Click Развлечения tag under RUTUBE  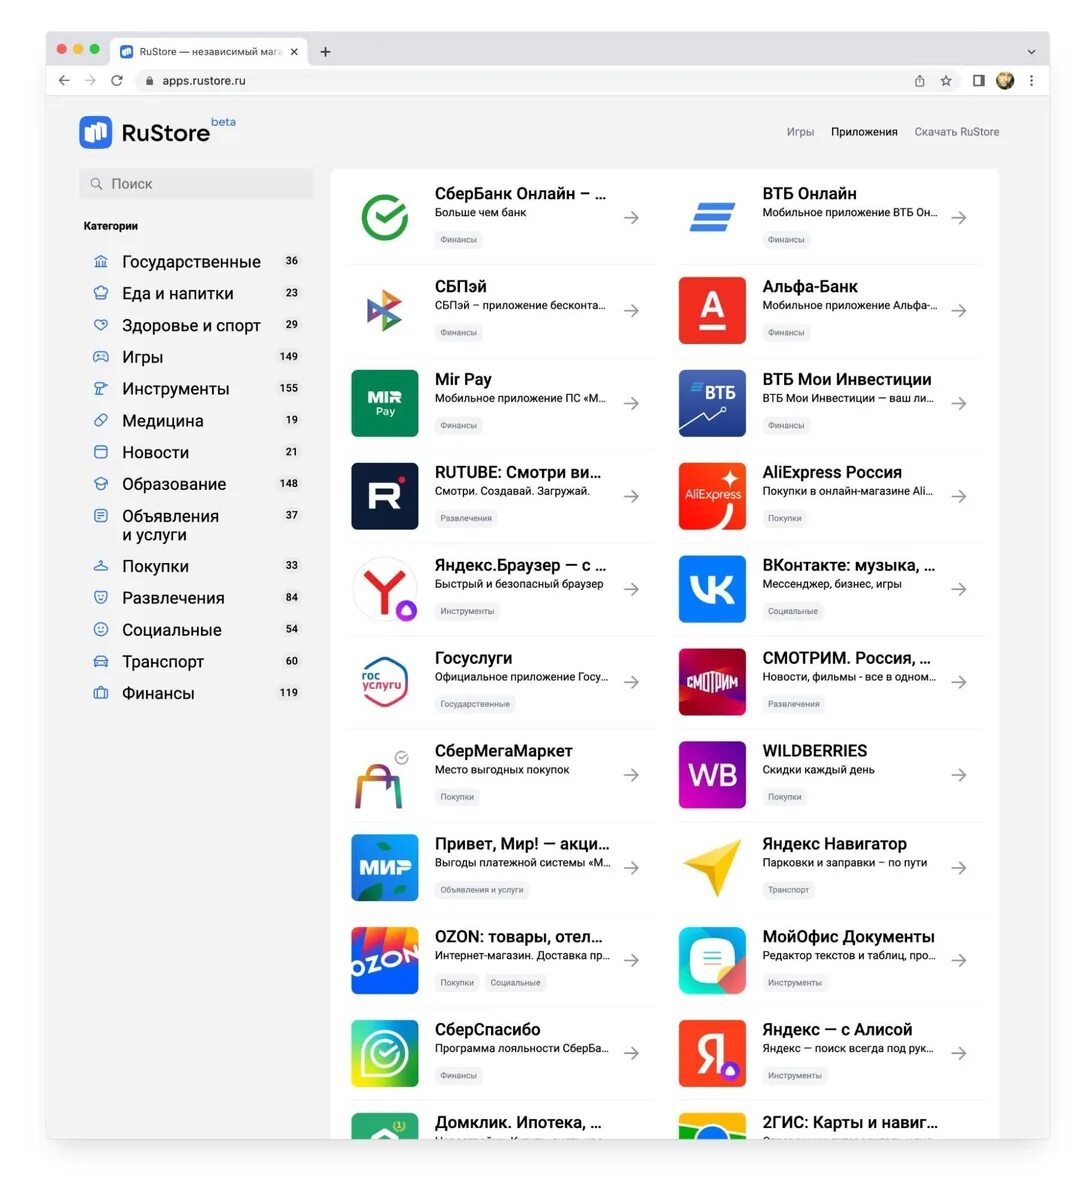(466, 519)
